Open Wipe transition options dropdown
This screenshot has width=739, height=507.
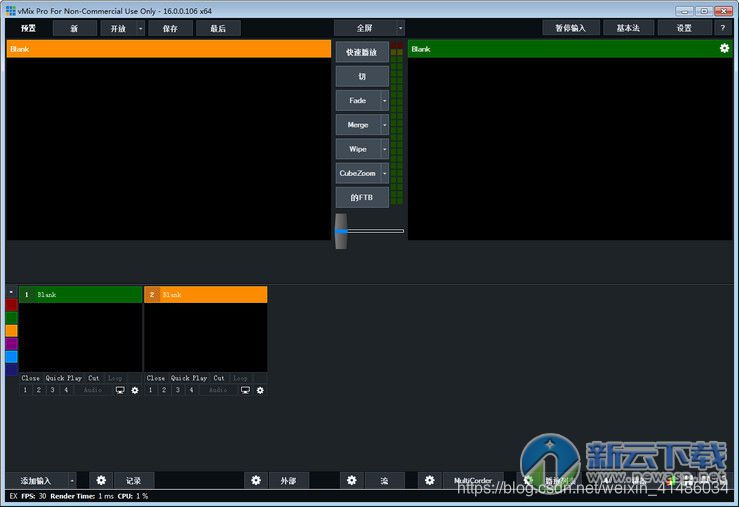(x=385, y=149)
